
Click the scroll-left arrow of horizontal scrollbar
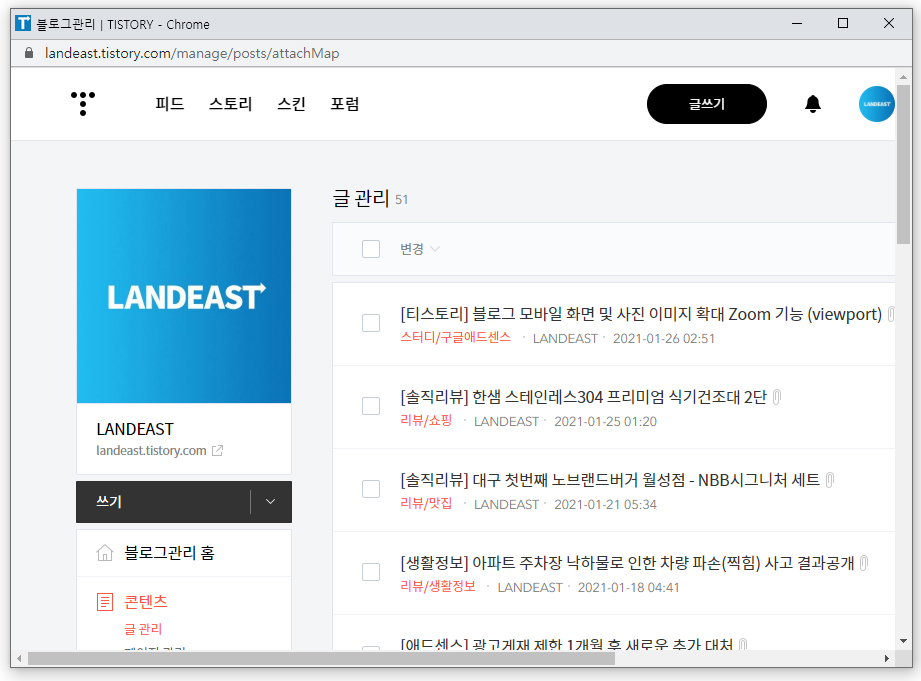19,659
